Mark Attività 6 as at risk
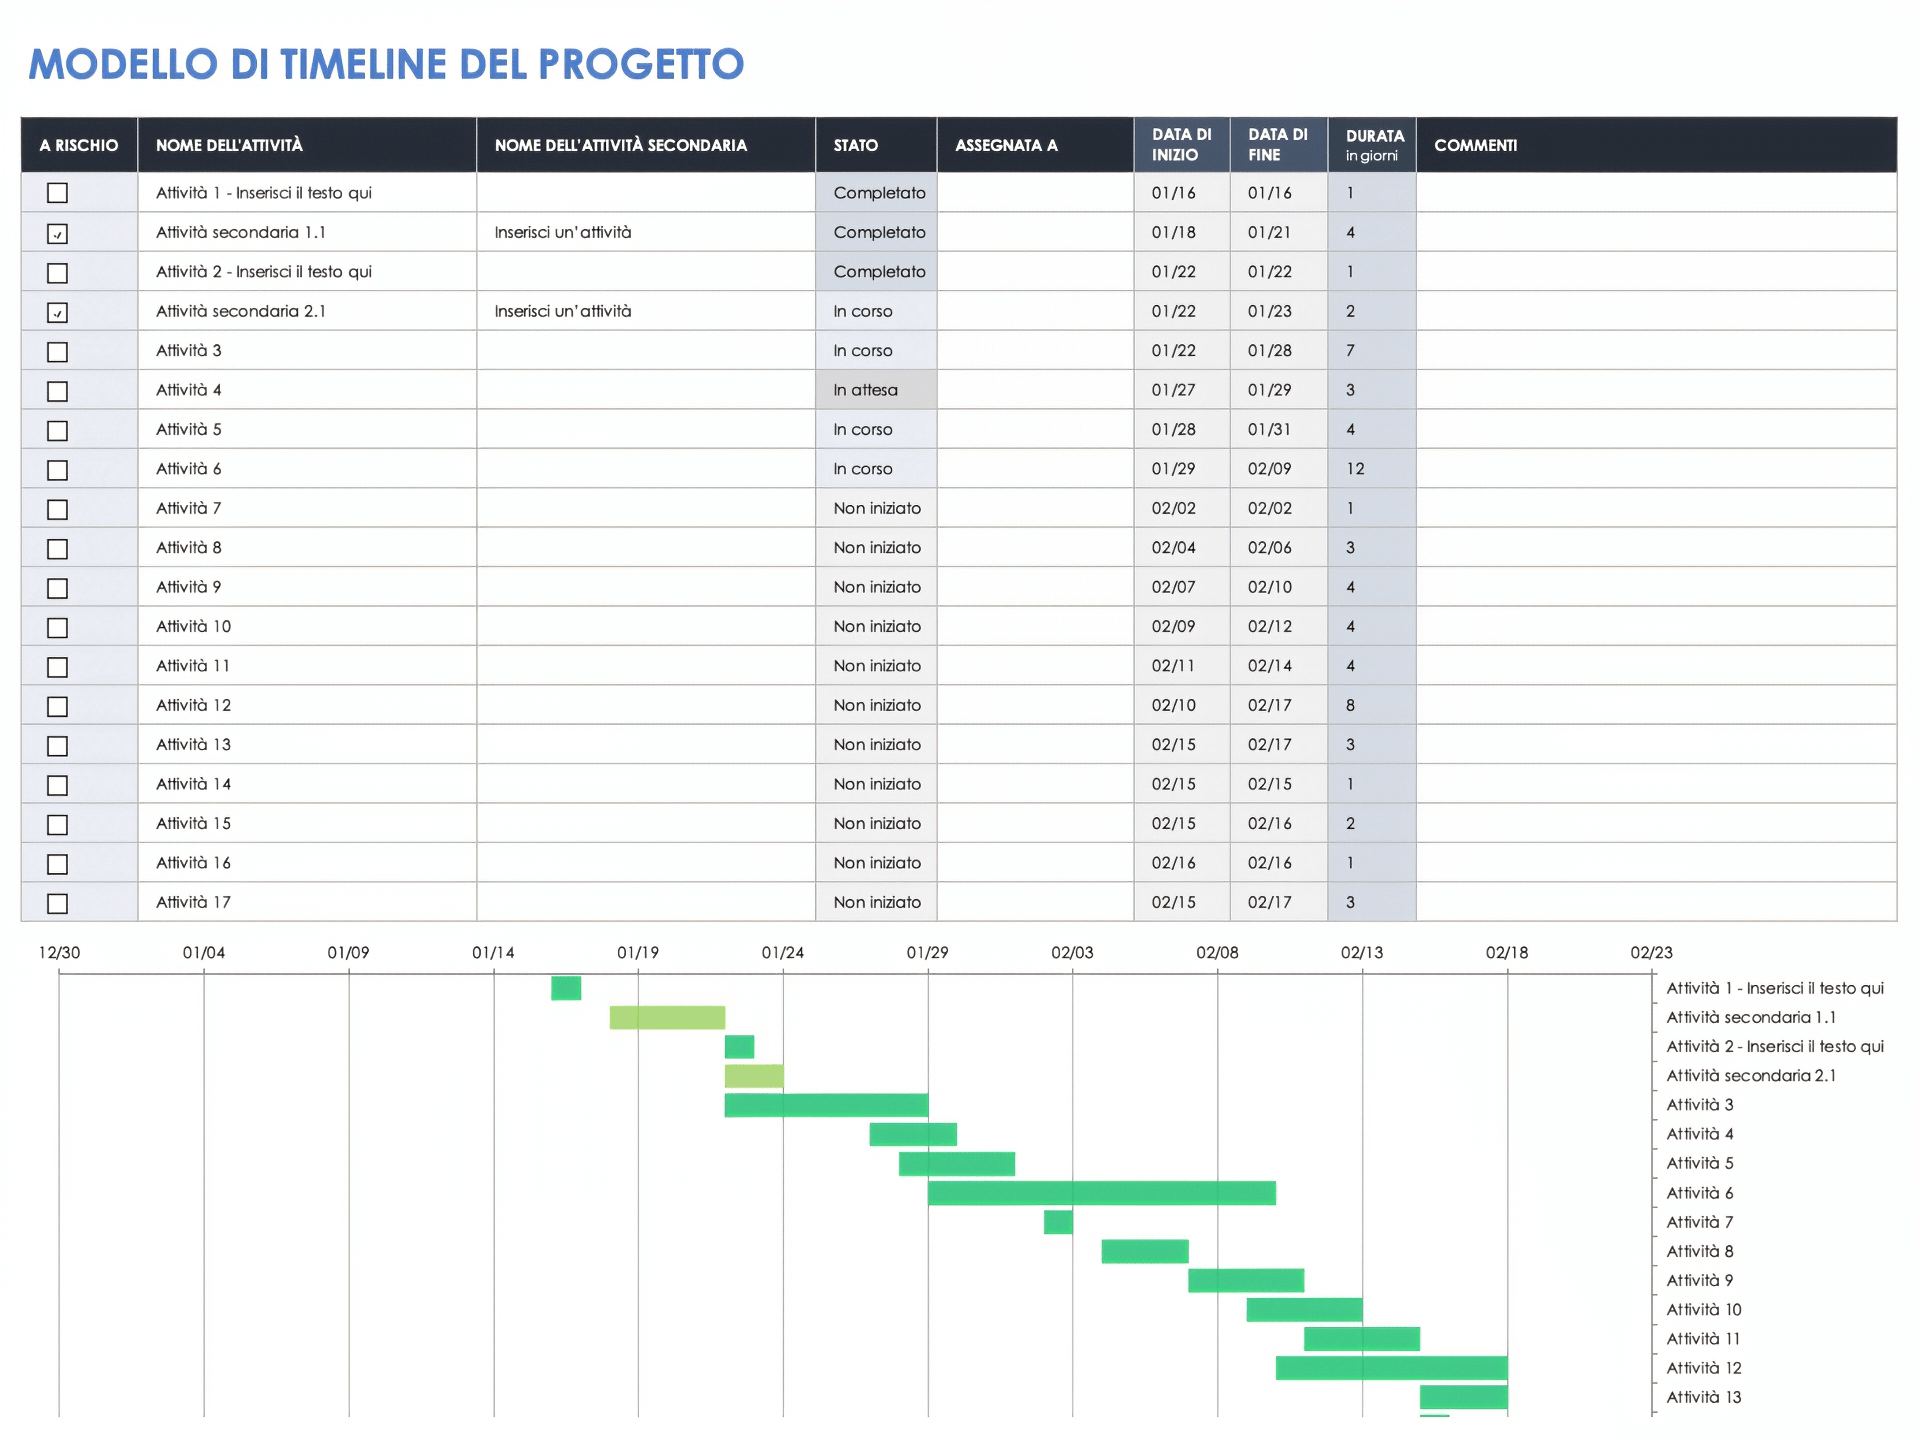Viewport: 1920px width, 1440px height. pyautogui.click(x=58, y=469)
